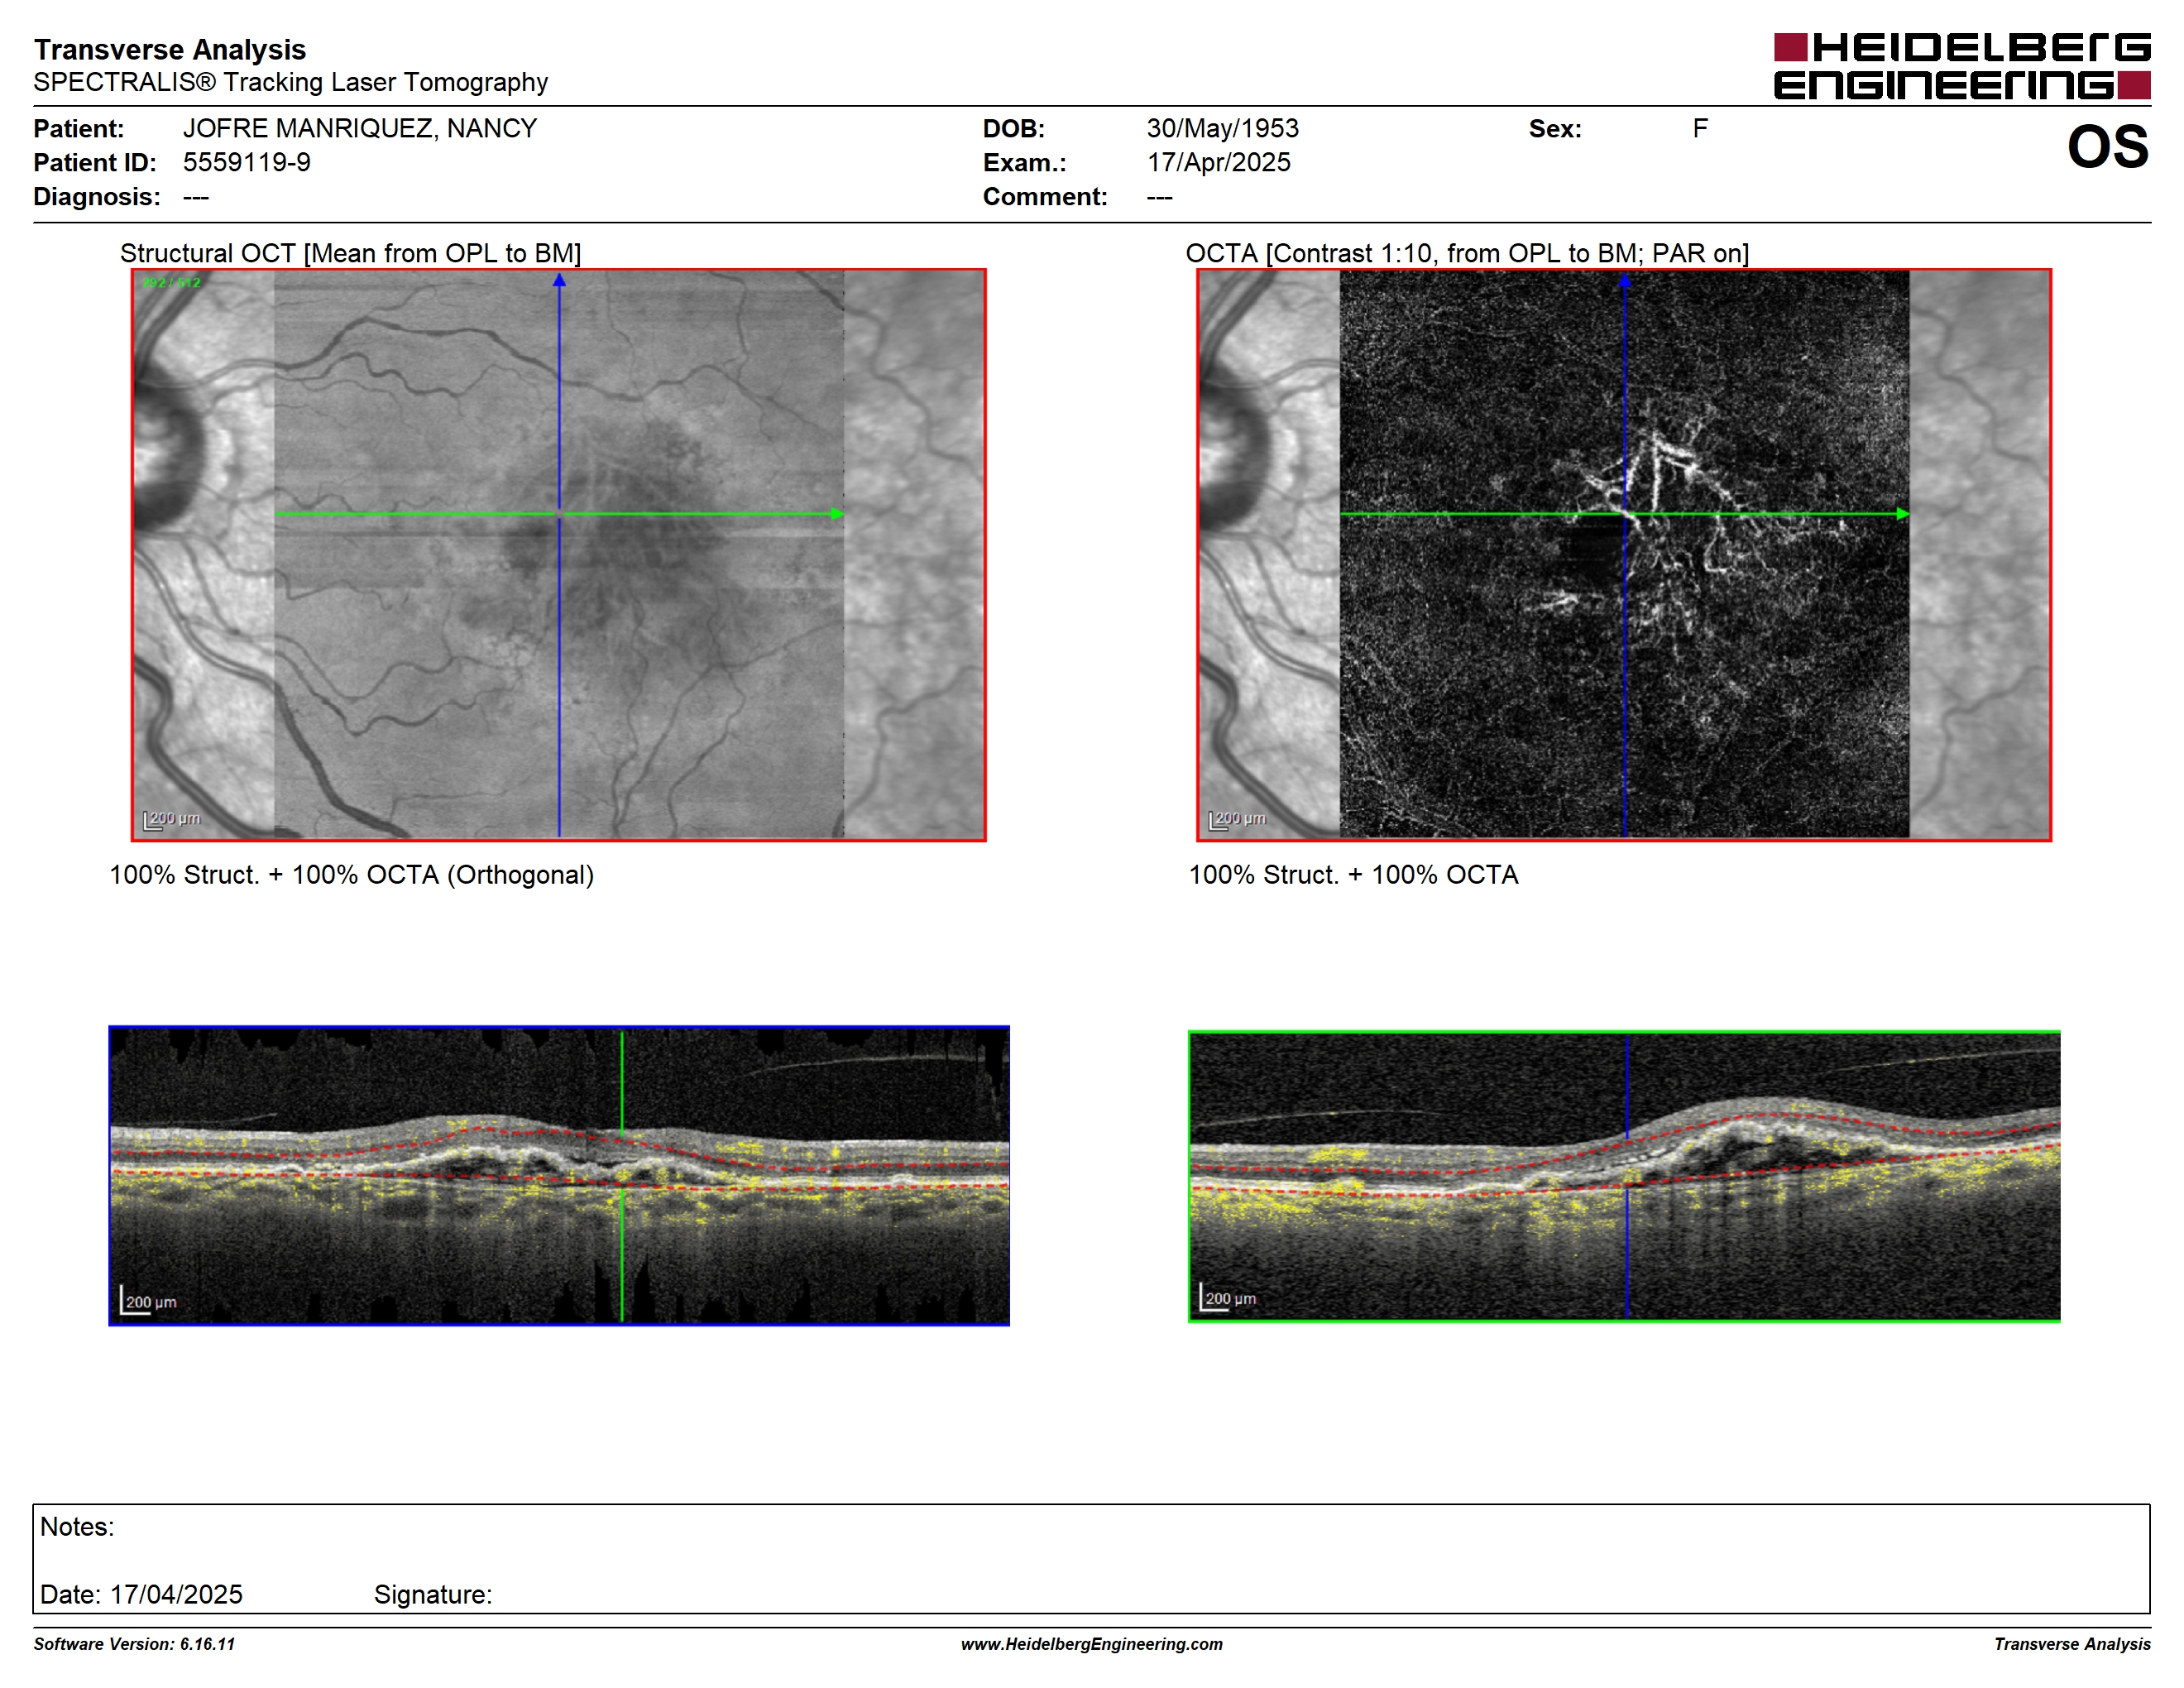Click the patient name JOFRE MANRIQUEZ, NANCY

360,129
